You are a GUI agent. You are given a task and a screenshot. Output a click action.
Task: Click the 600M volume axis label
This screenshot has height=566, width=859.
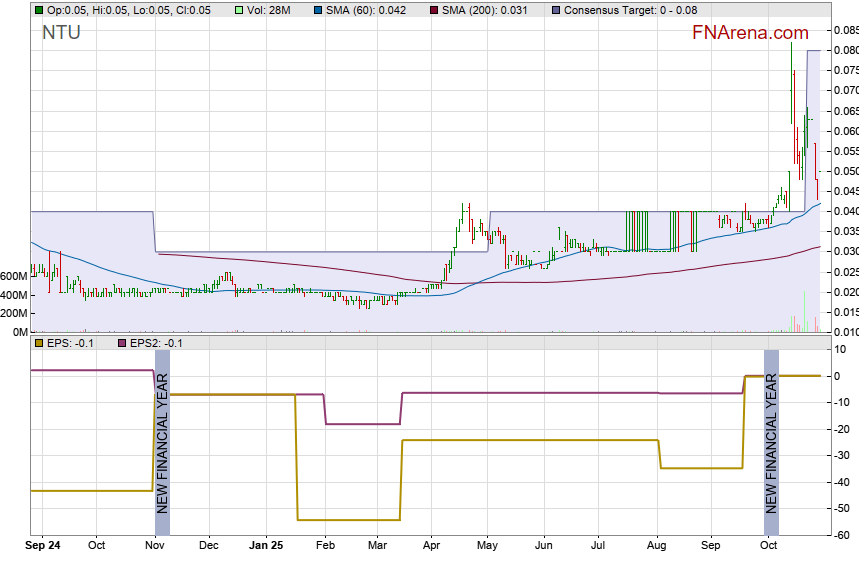click(x=14, y=276)
